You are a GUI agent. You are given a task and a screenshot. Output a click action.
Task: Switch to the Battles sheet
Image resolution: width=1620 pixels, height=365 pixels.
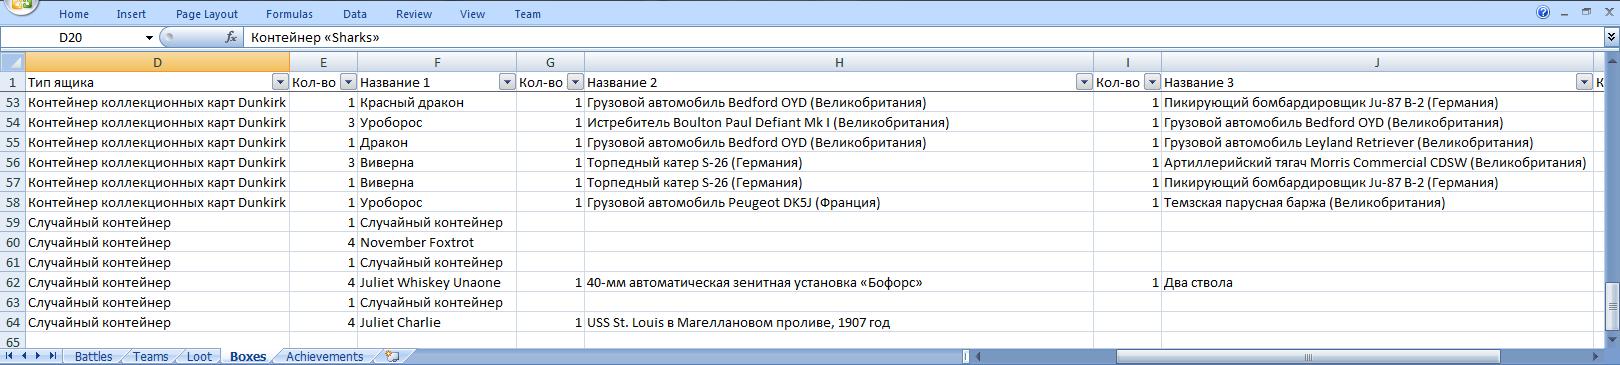(x=94, y=356)
